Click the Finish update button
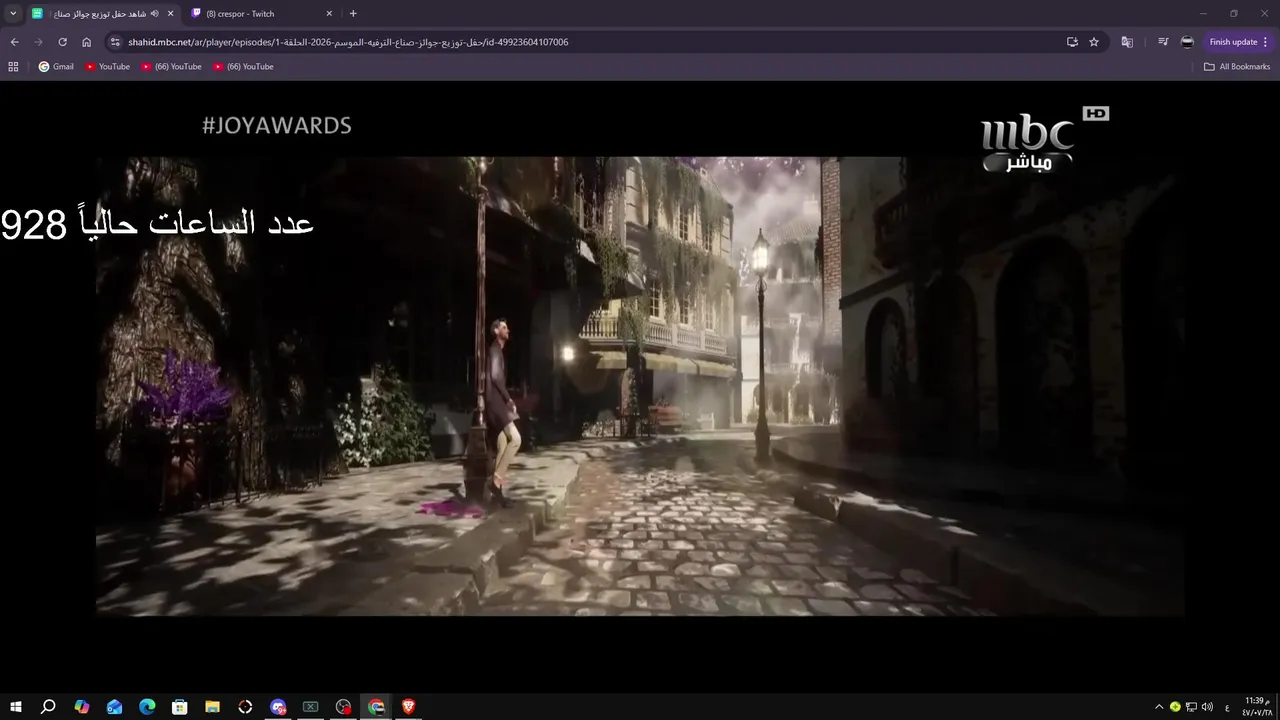1280x720 pixels. point(1233,42)
